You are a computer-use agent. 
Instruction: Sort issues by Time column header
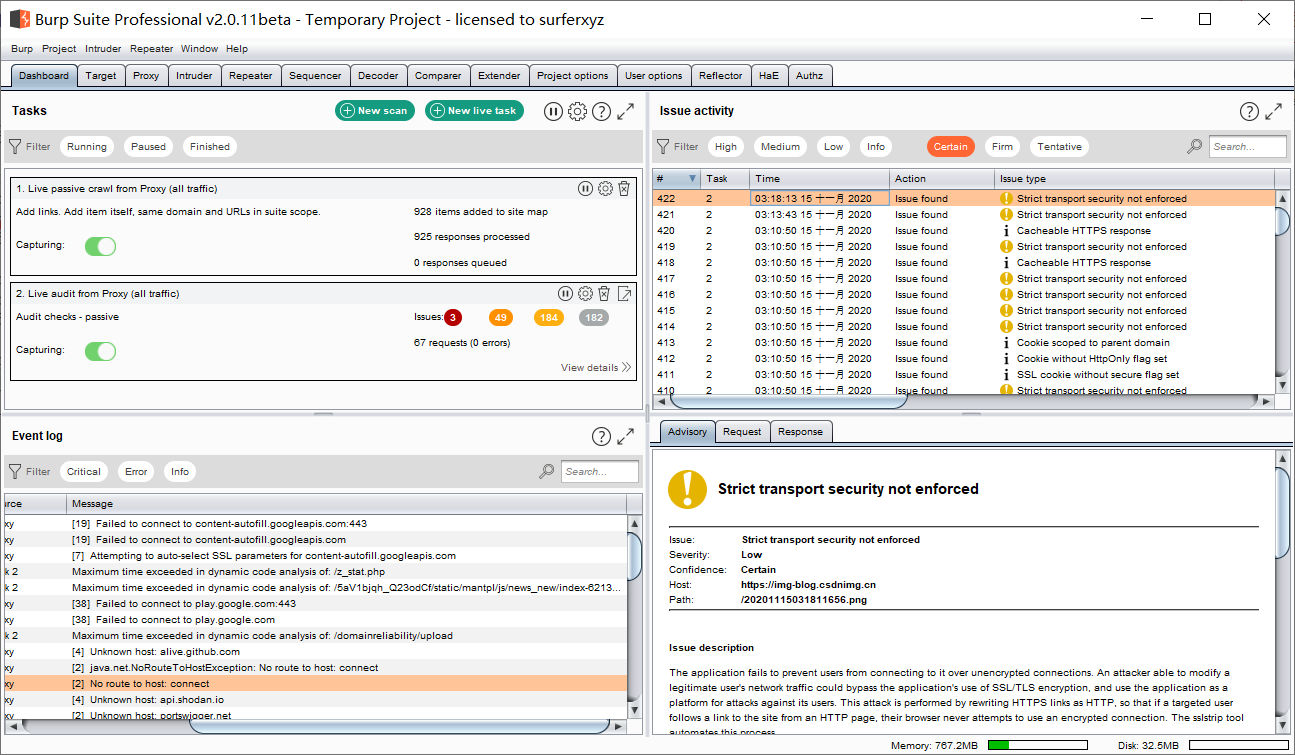pyautogui.click(x=819, y=179)
